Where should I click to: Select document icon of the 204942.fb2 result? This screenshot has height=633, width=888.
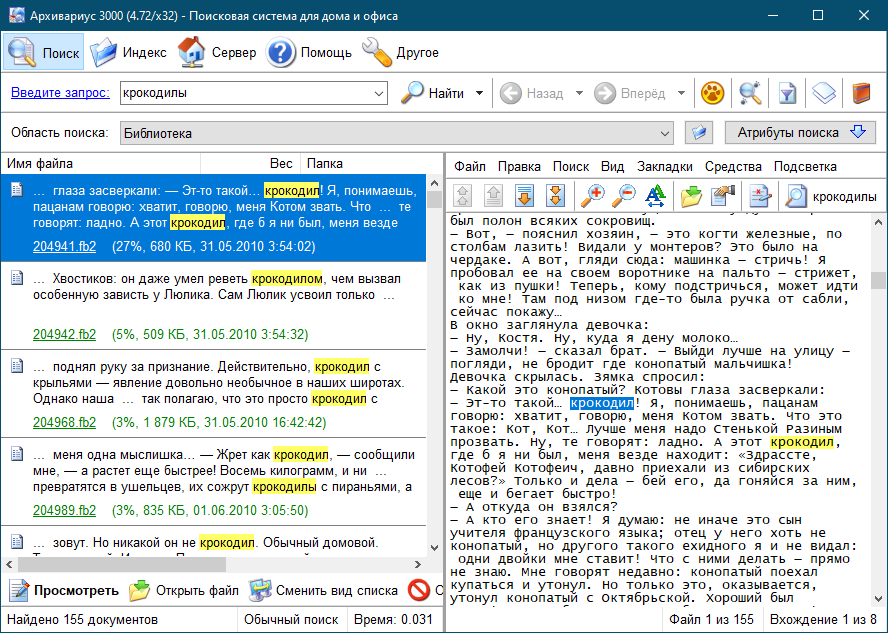click(17, 278)
